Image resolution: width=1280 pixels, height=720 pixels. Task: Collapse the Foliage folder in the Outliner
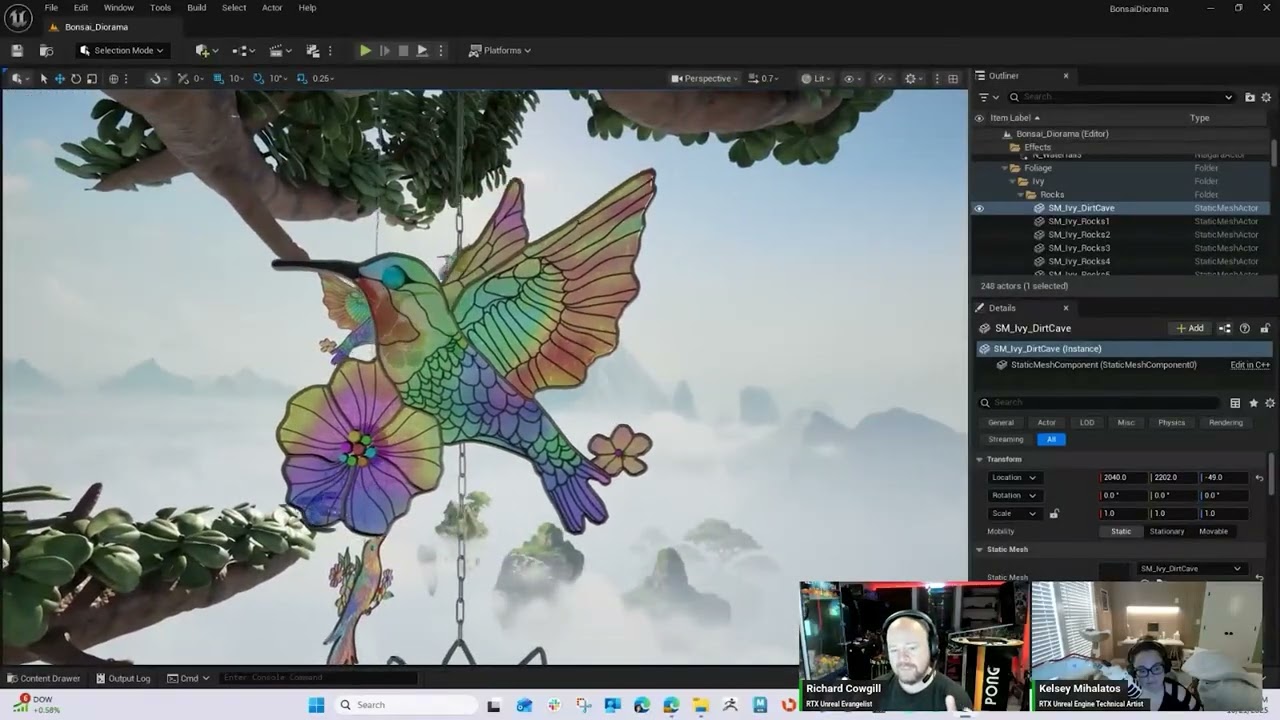click(x=1005, y=168)
